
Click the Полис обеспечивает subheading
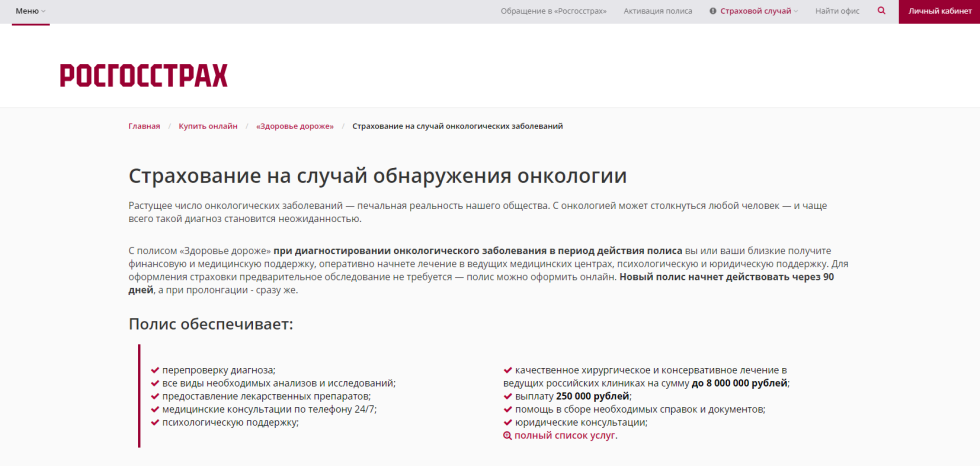210,323
